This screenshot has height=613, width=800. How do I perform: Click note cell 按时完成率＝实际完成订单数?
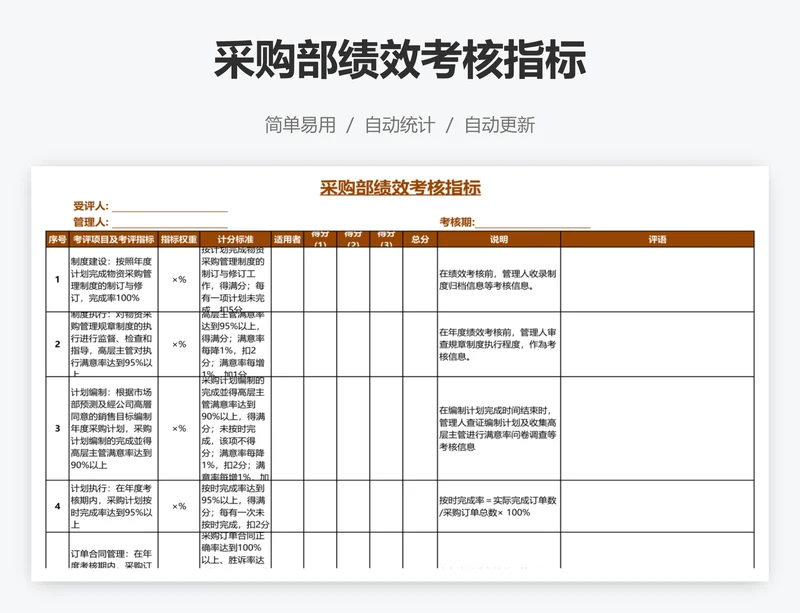pos(499,506)
